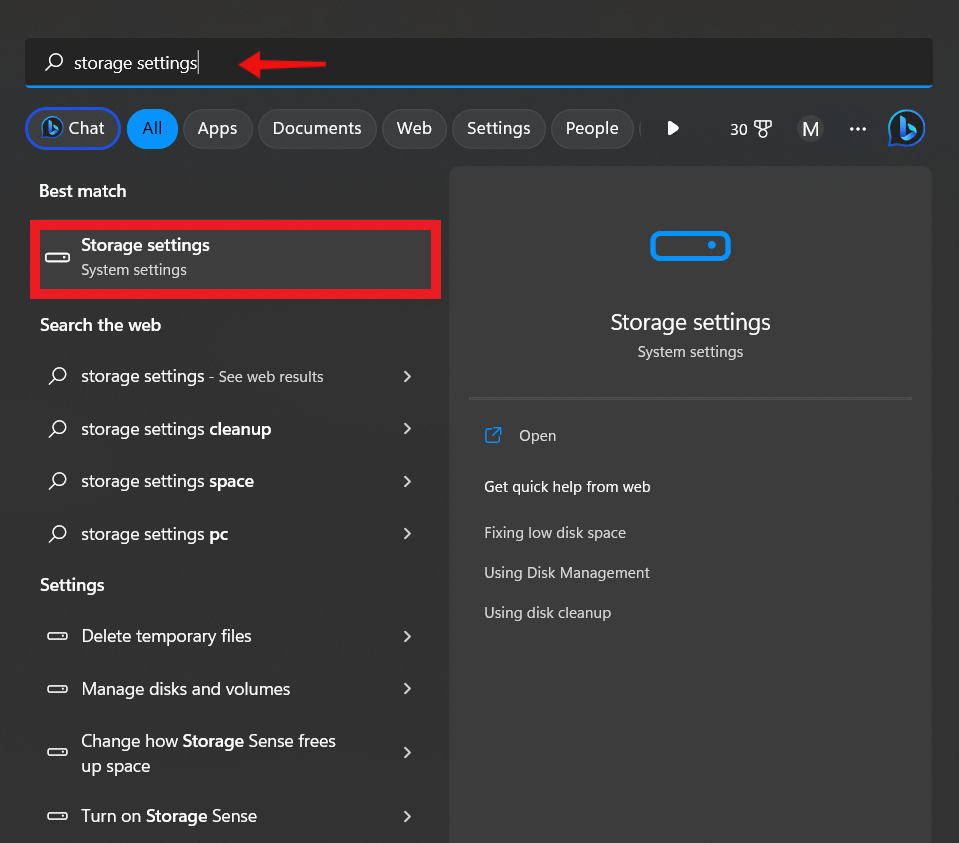959x843 pixels.
Task: Open the account avatar marked M
Action: (x=810, y=128)
